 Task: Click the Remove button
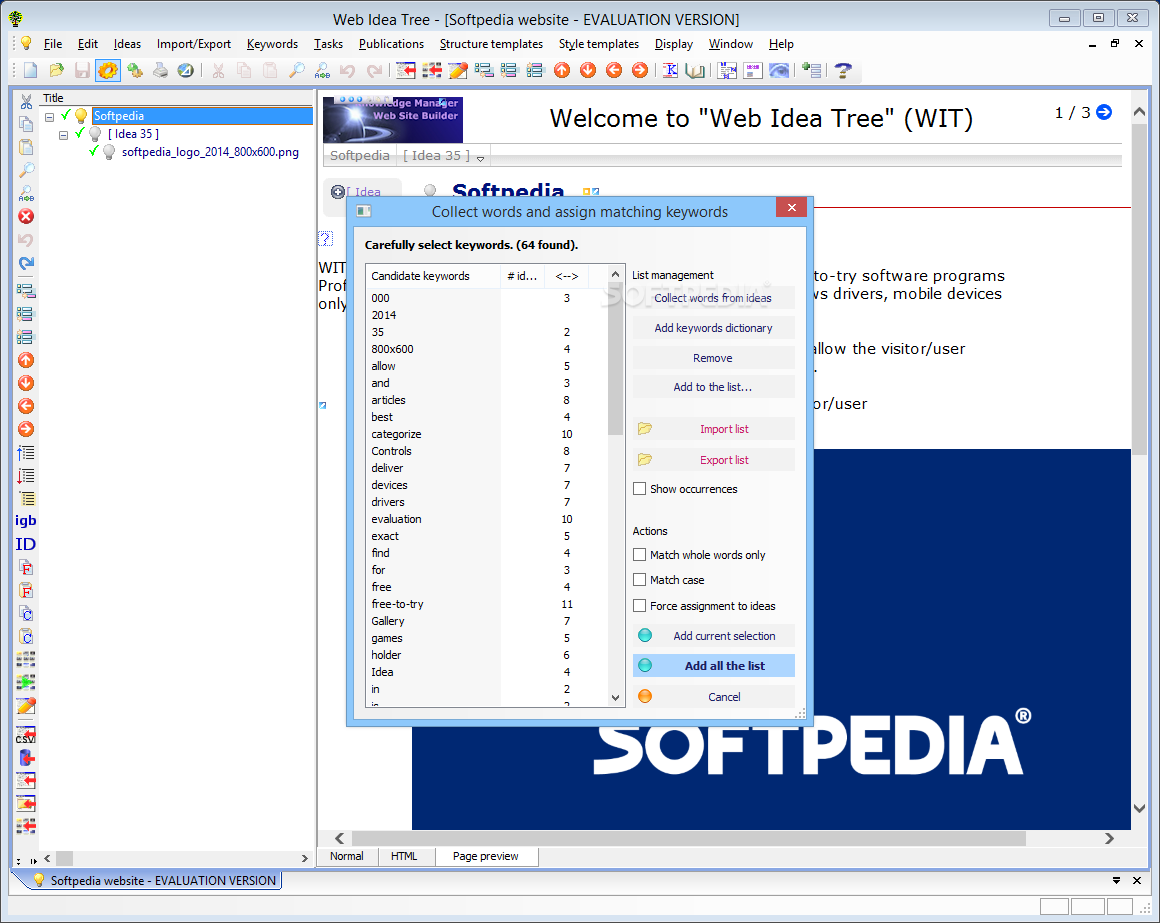[x=713, y=358]
